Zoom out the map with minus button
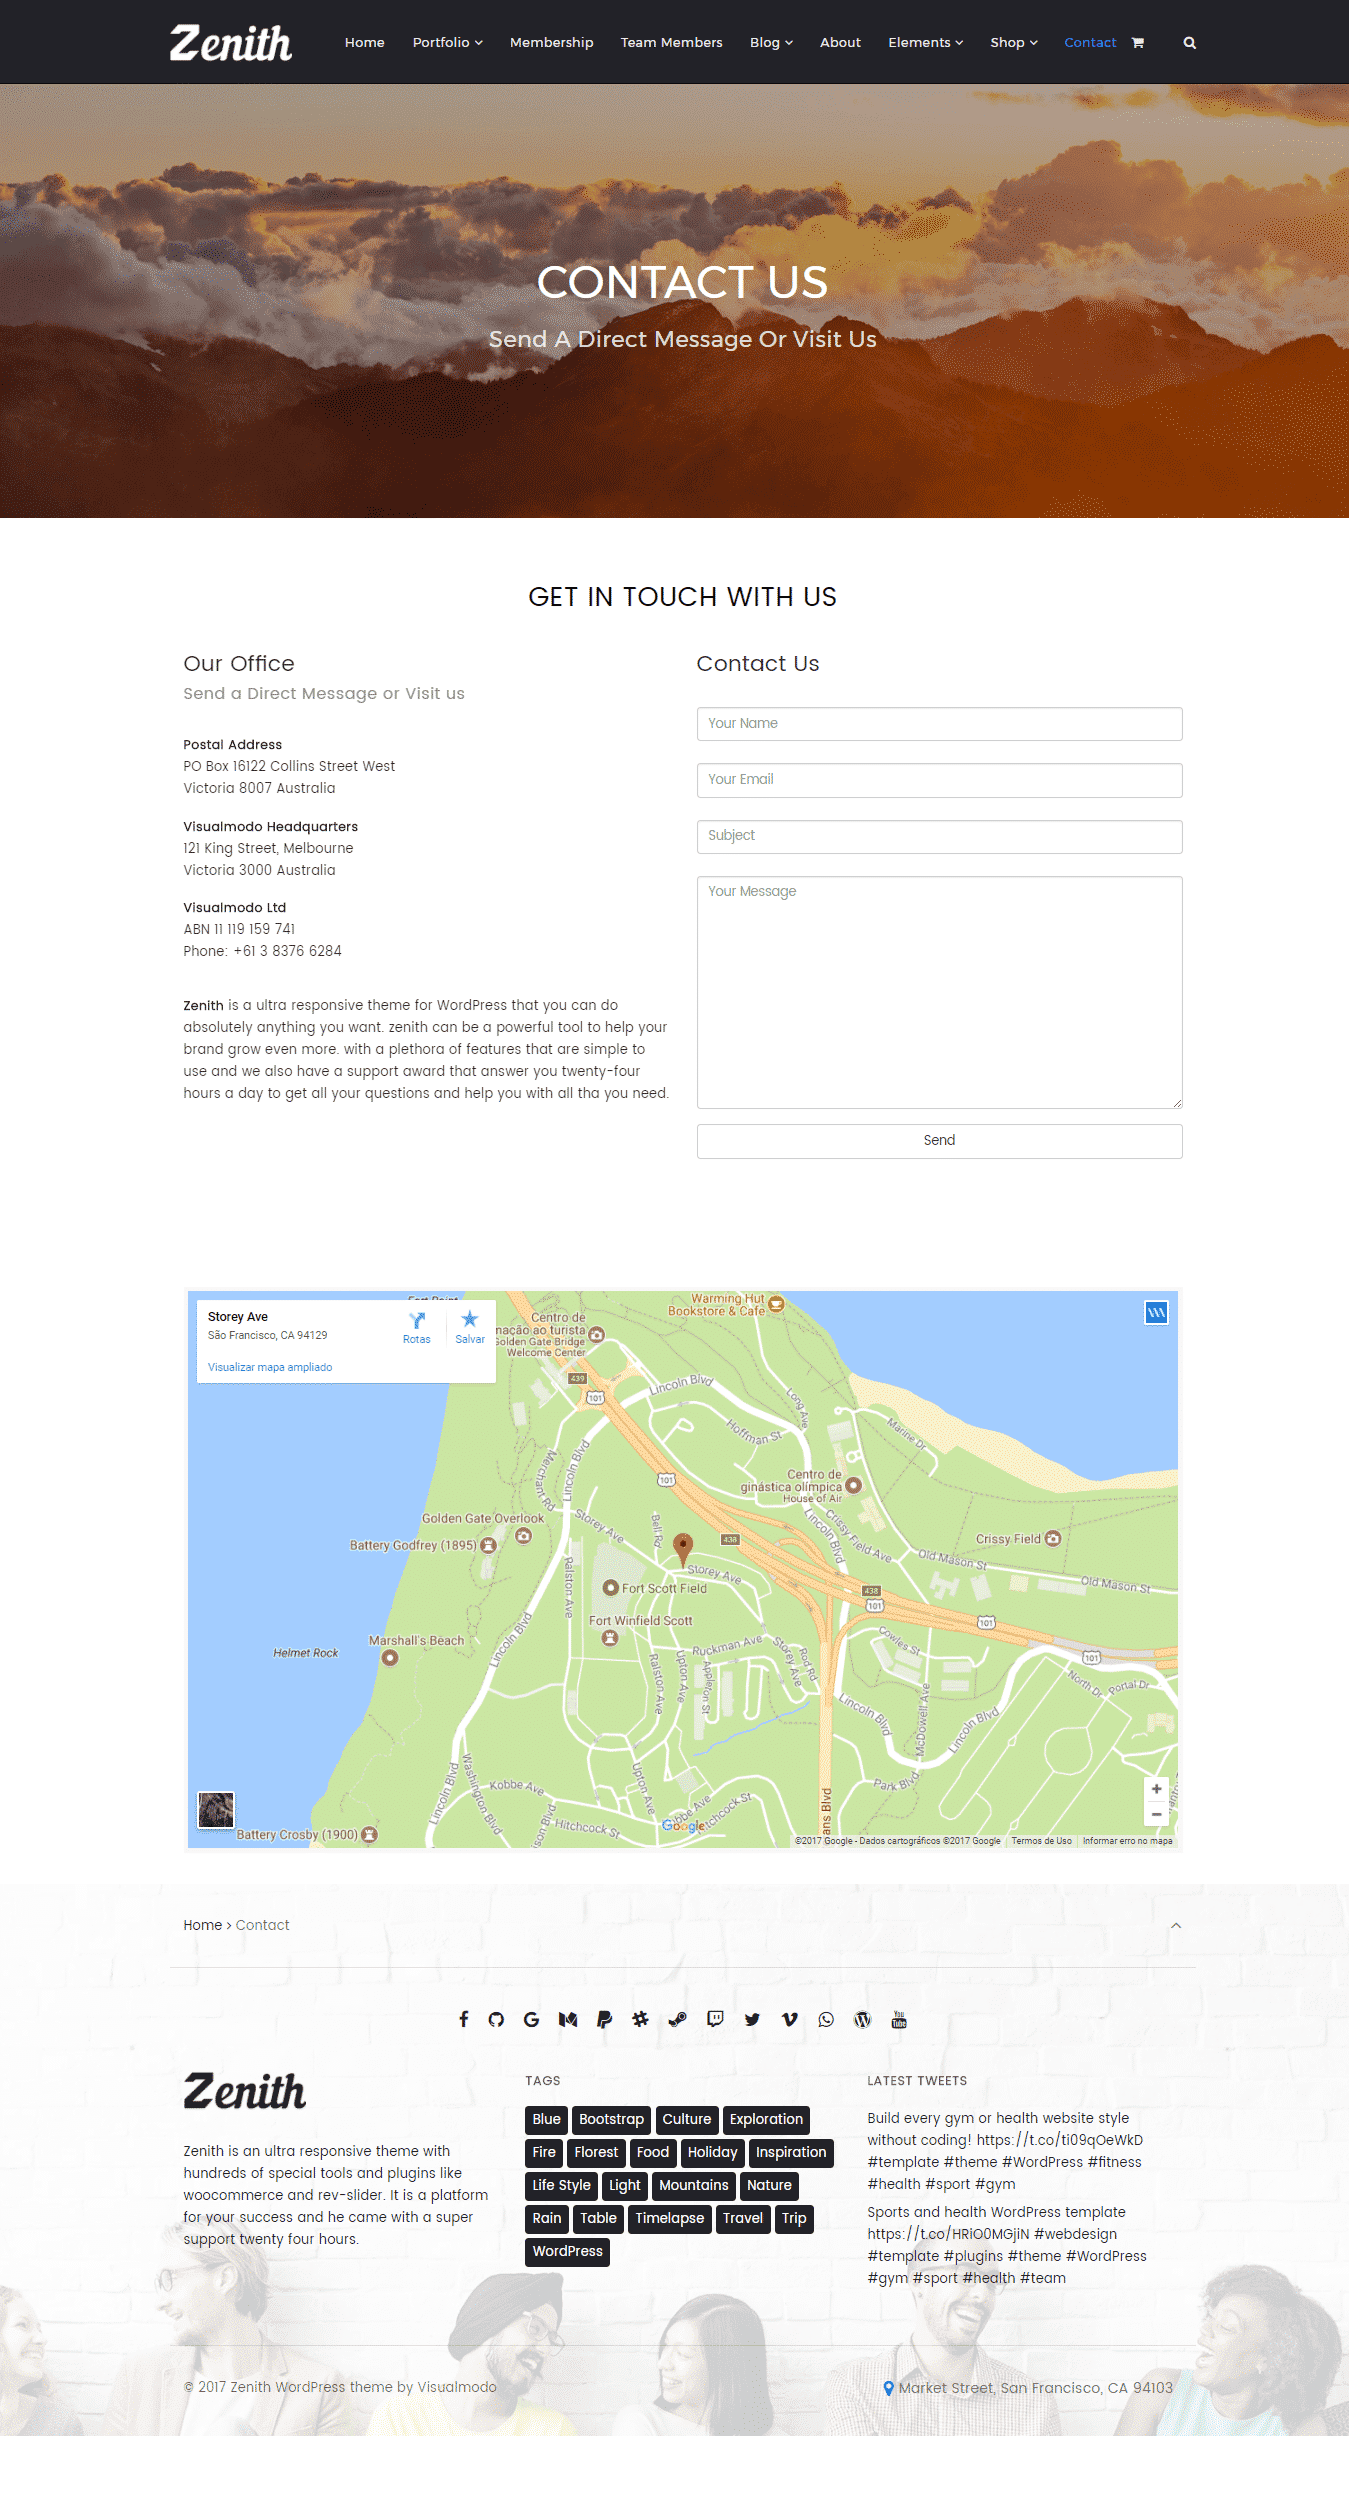 pyautogui.click(x=1156, y=1814)
